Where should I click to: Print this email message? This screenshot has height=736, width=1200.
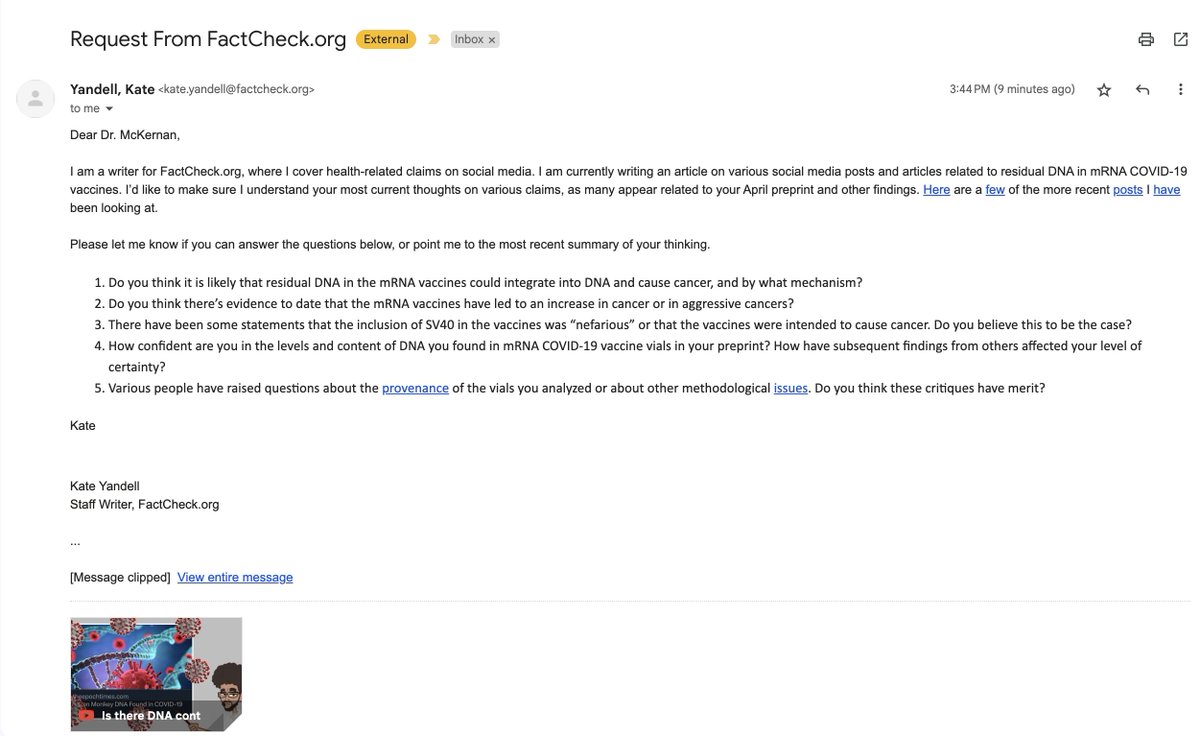click(1146, 39)
